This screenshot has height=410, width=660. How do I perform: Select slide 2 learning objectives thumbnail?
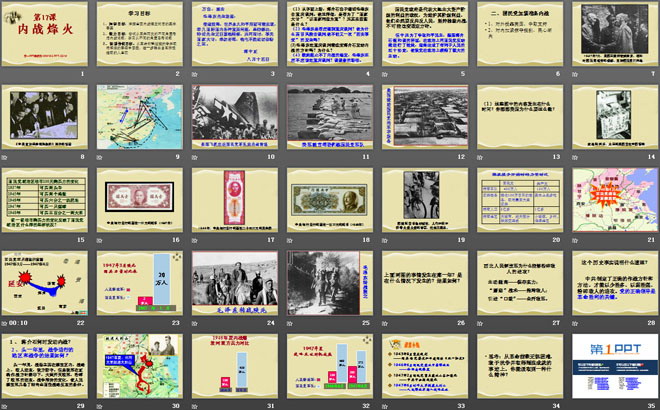tap(140, 34)
